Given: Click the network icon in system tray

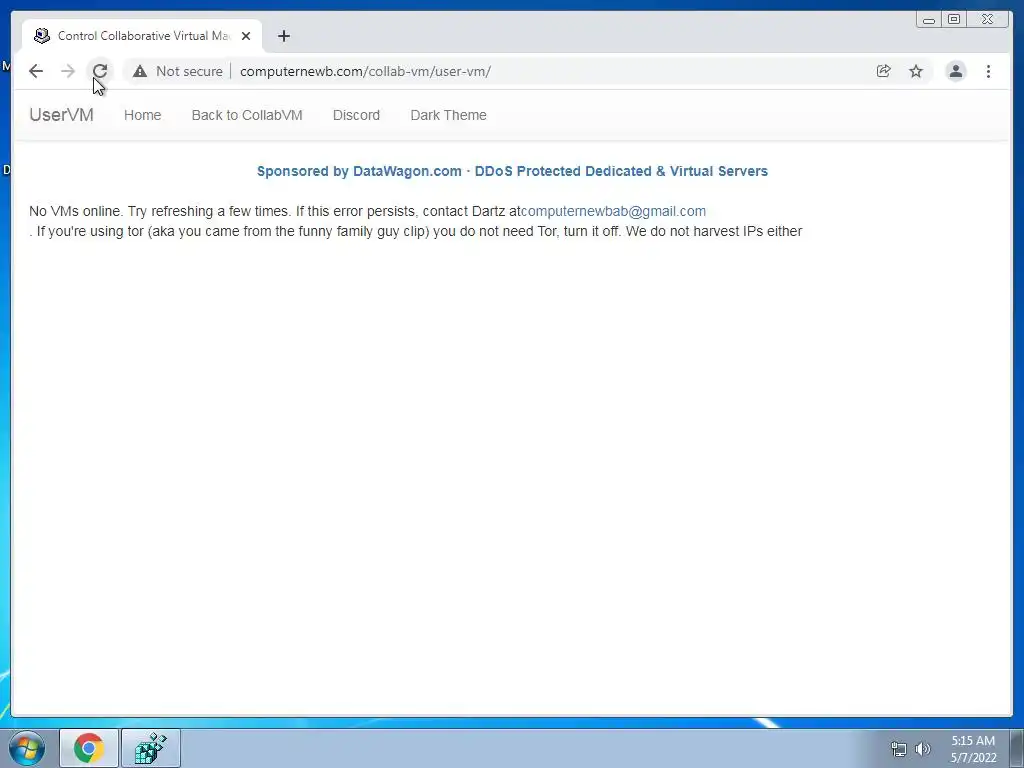Looking at the screenshot, I should coord(899,749).
